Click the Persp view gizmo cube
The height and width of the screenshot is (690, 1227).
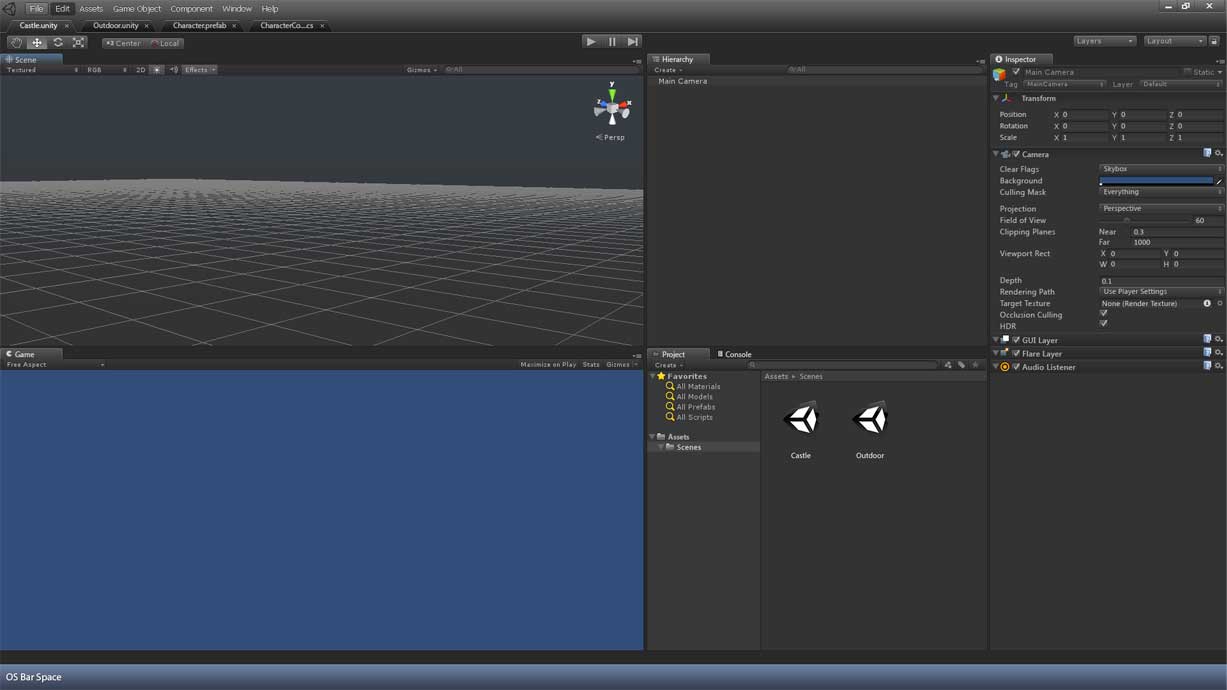[612, 105]
